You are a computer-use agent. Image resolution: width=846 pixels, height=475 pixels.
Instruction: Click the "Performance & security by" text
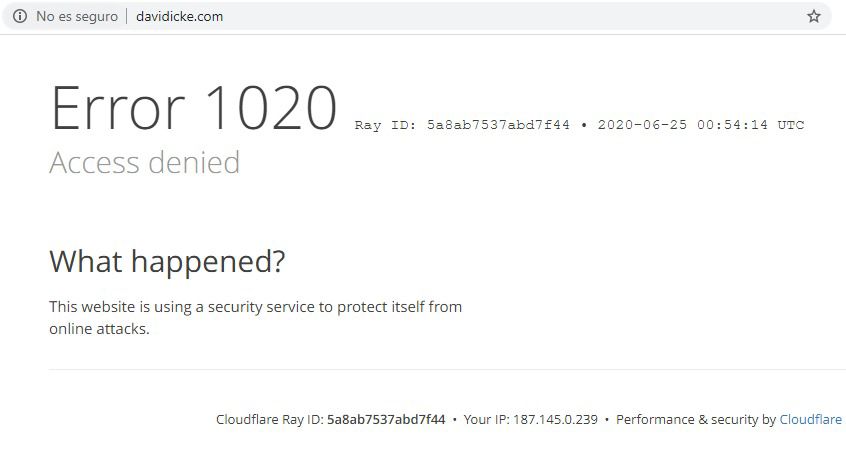coord(695,420)
